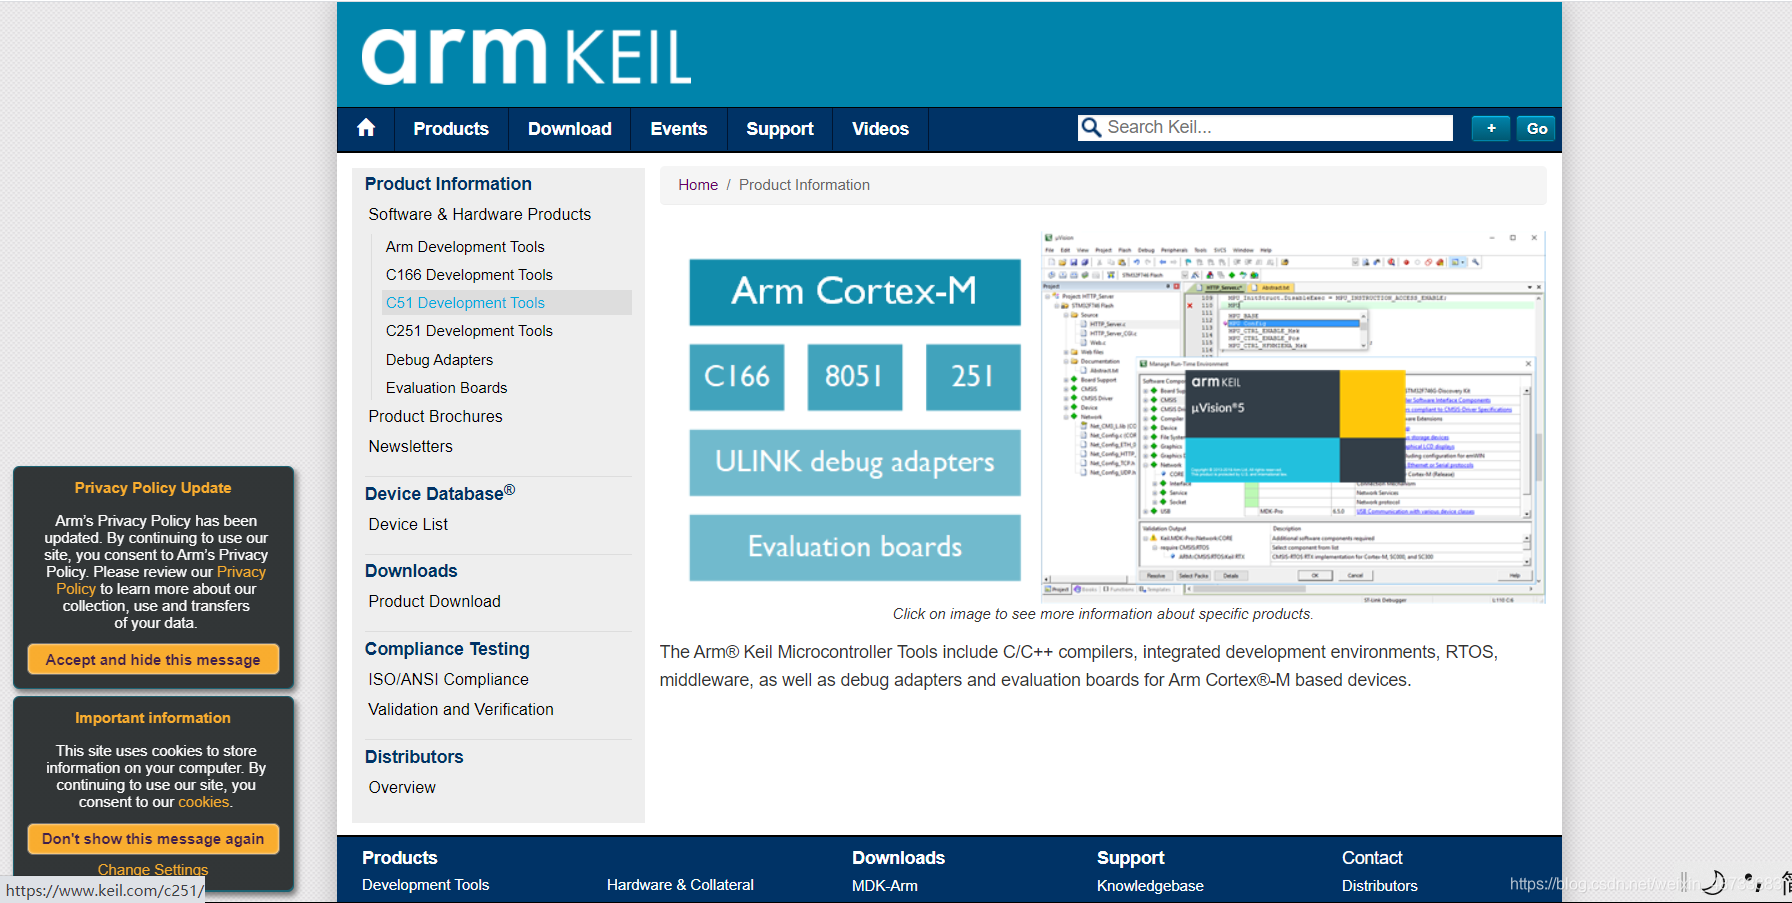Accept and hide the privacy message
This screenshot has height=903, width=1792.
pyautogui.click(x=153, y=660)
